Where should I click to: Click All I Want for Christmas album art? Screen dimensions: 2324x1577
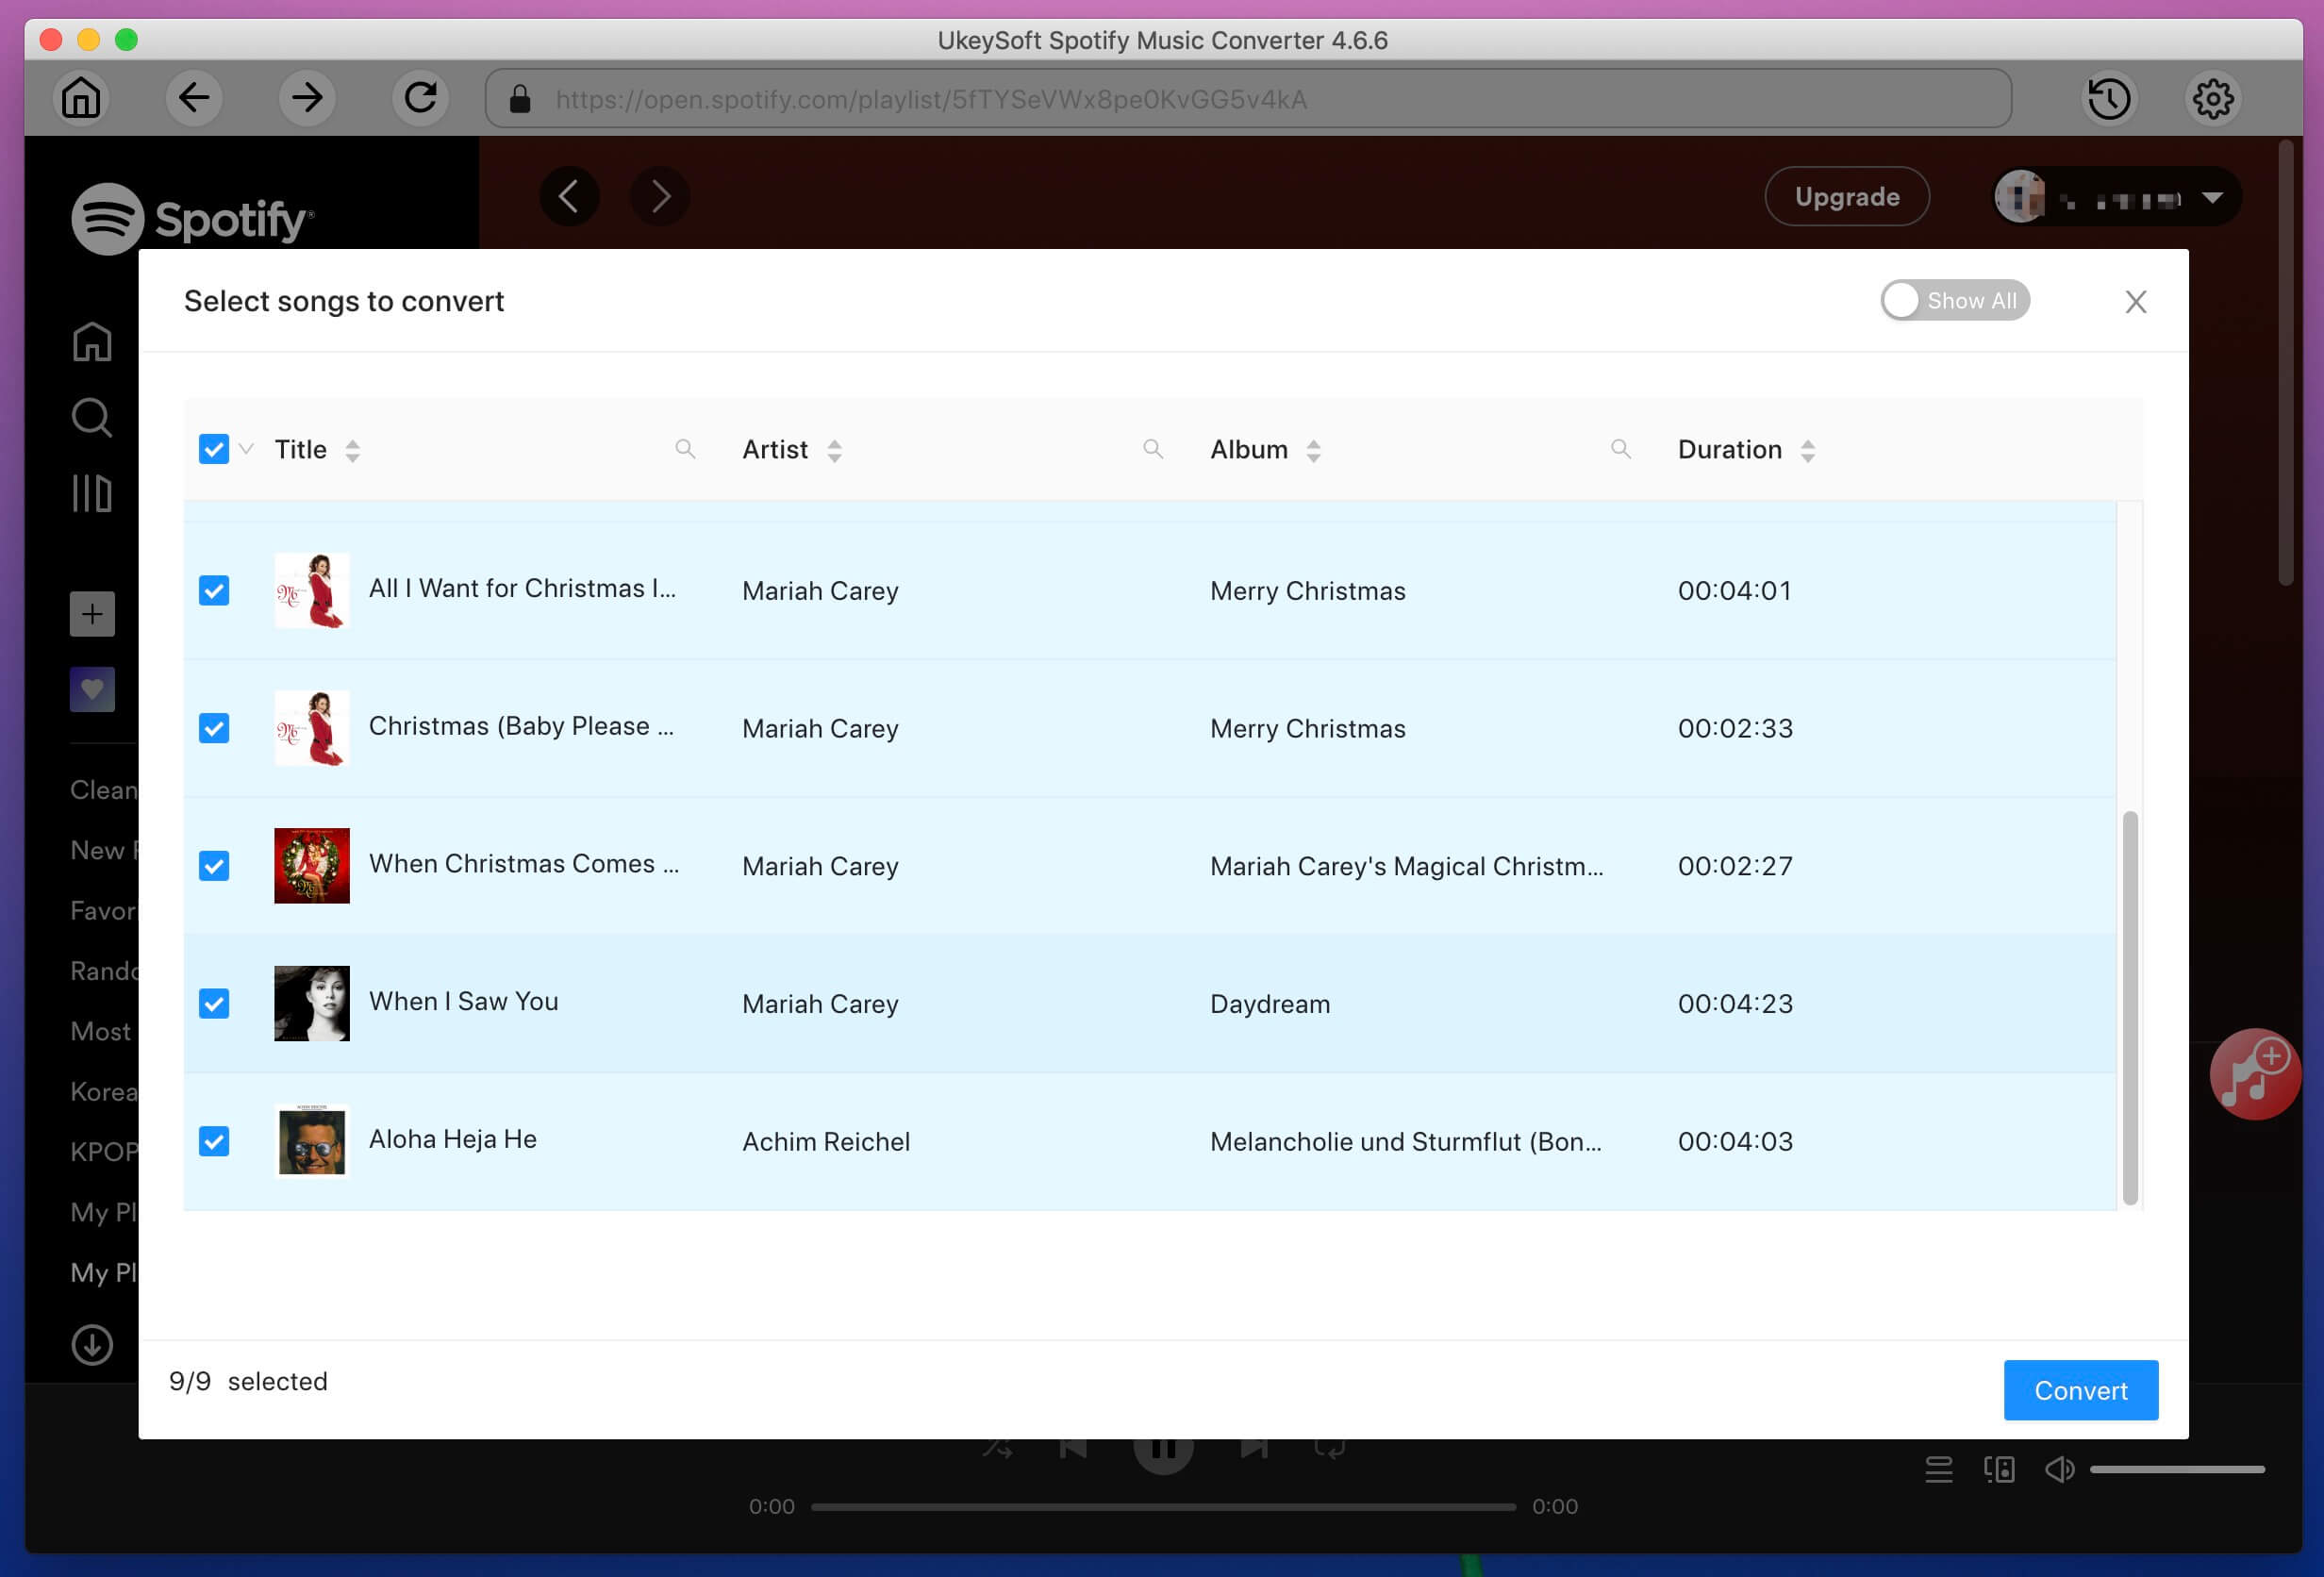pyautogui.click(x=312, y=590)
